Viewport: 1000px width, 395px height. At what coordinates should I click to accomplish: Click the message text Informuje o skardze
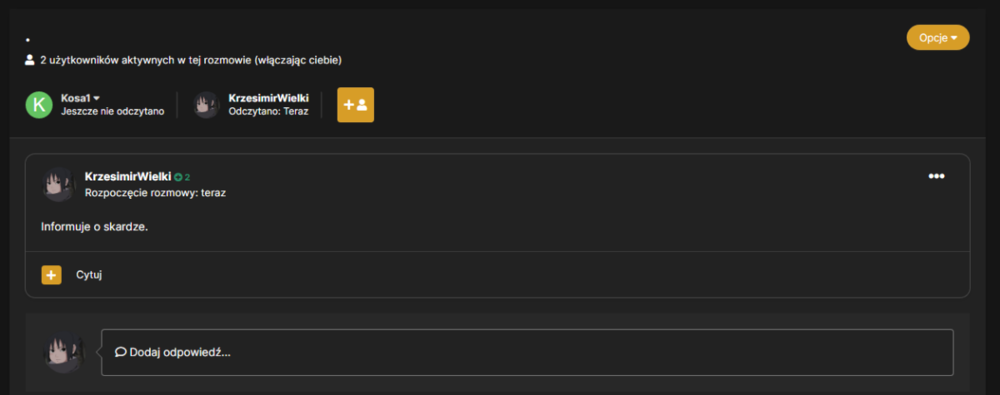tap(94, 227)
